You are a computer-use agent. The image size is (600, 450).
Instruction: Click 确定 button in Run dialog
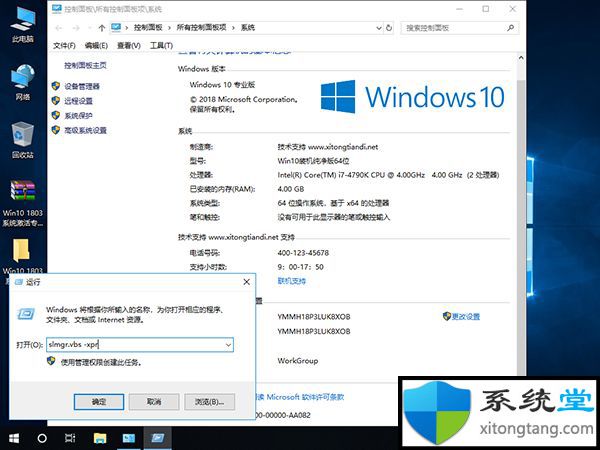point(99,402)
